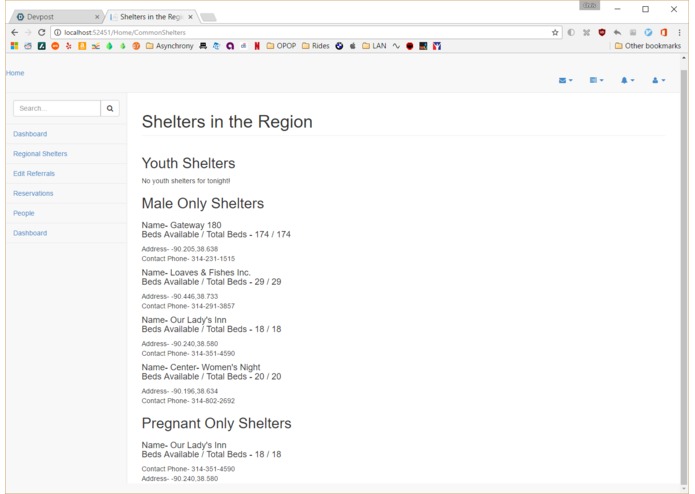Expand the user profile dropdown
The image size is (695, 494).
659,80
